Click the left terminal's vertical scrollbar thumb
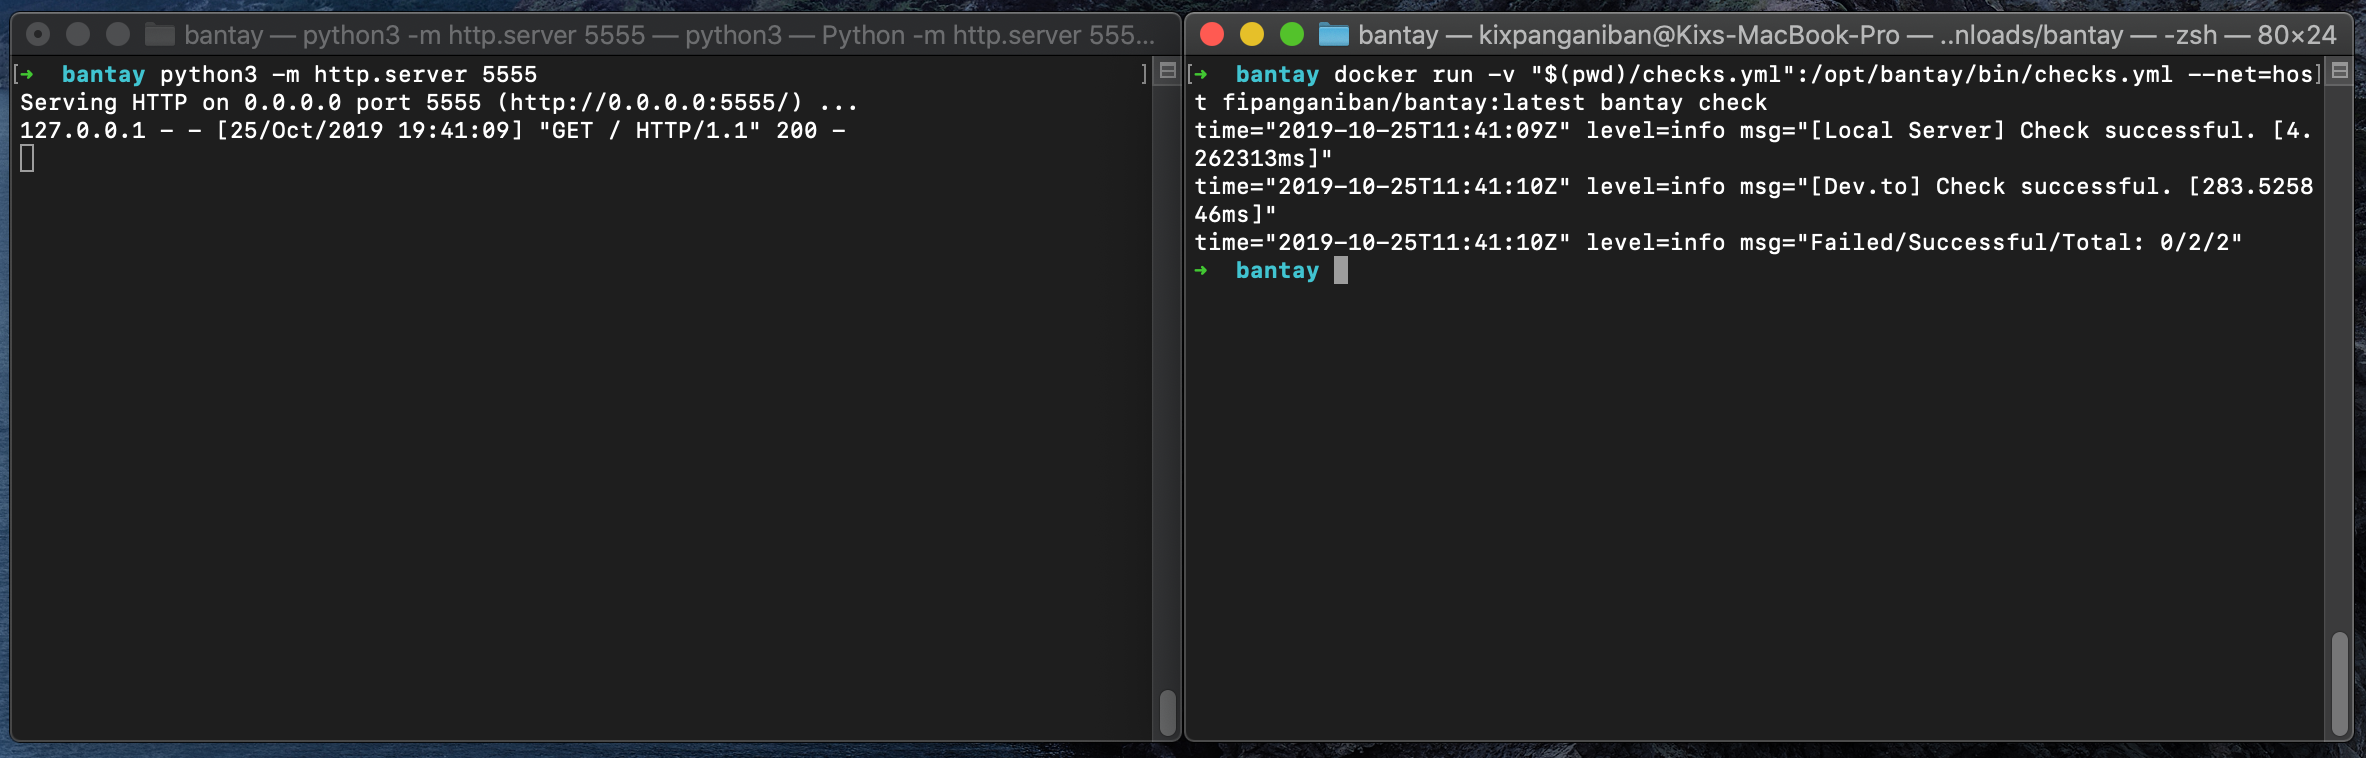This screenshot has width=2366, height=758. tap(1167, 712)
